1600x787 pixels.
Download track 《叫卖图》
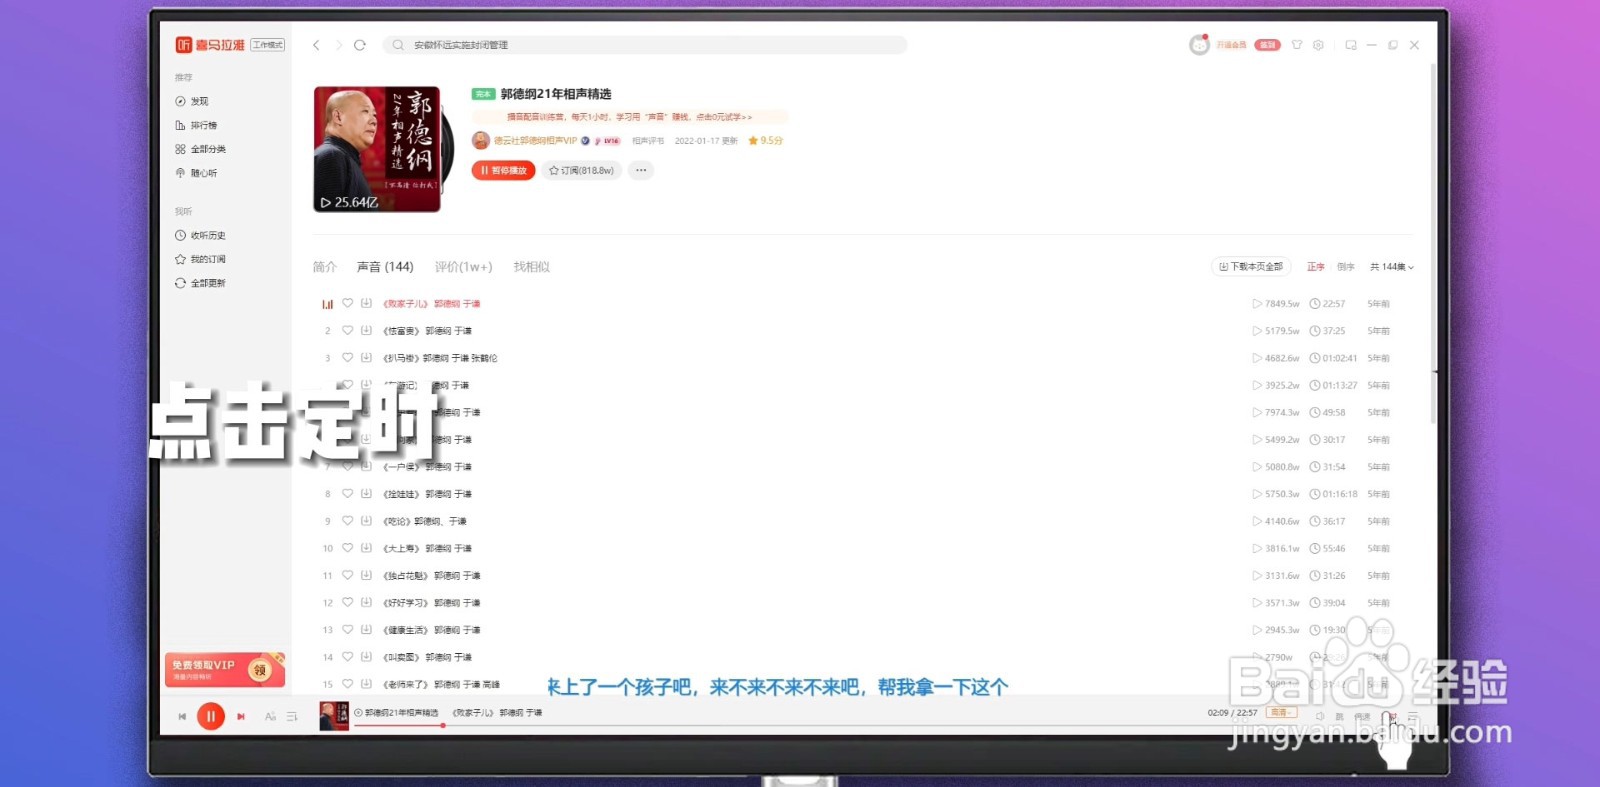pyautogui.click(x=366, y=657)
